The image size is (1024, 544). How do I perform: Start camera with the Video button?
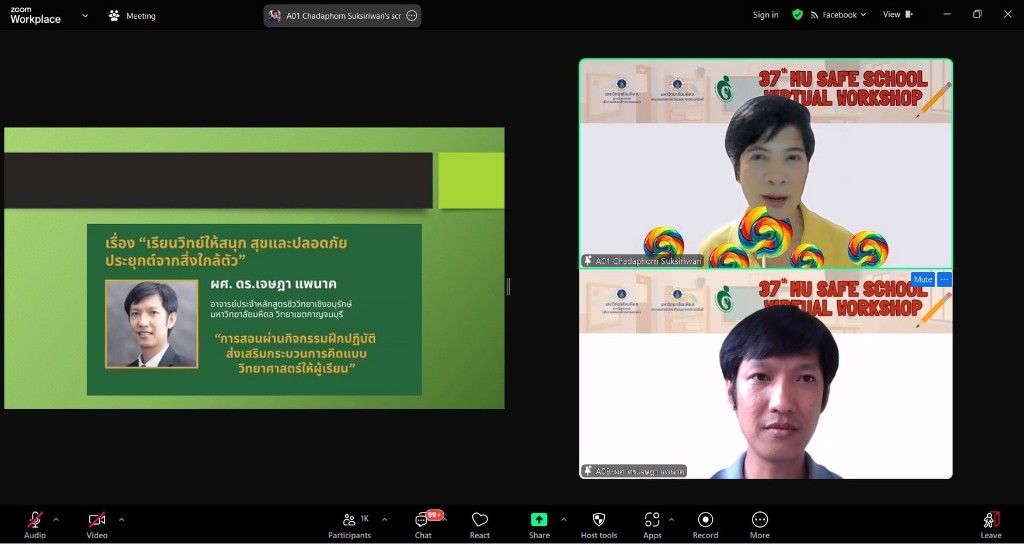tap(97, 525)
